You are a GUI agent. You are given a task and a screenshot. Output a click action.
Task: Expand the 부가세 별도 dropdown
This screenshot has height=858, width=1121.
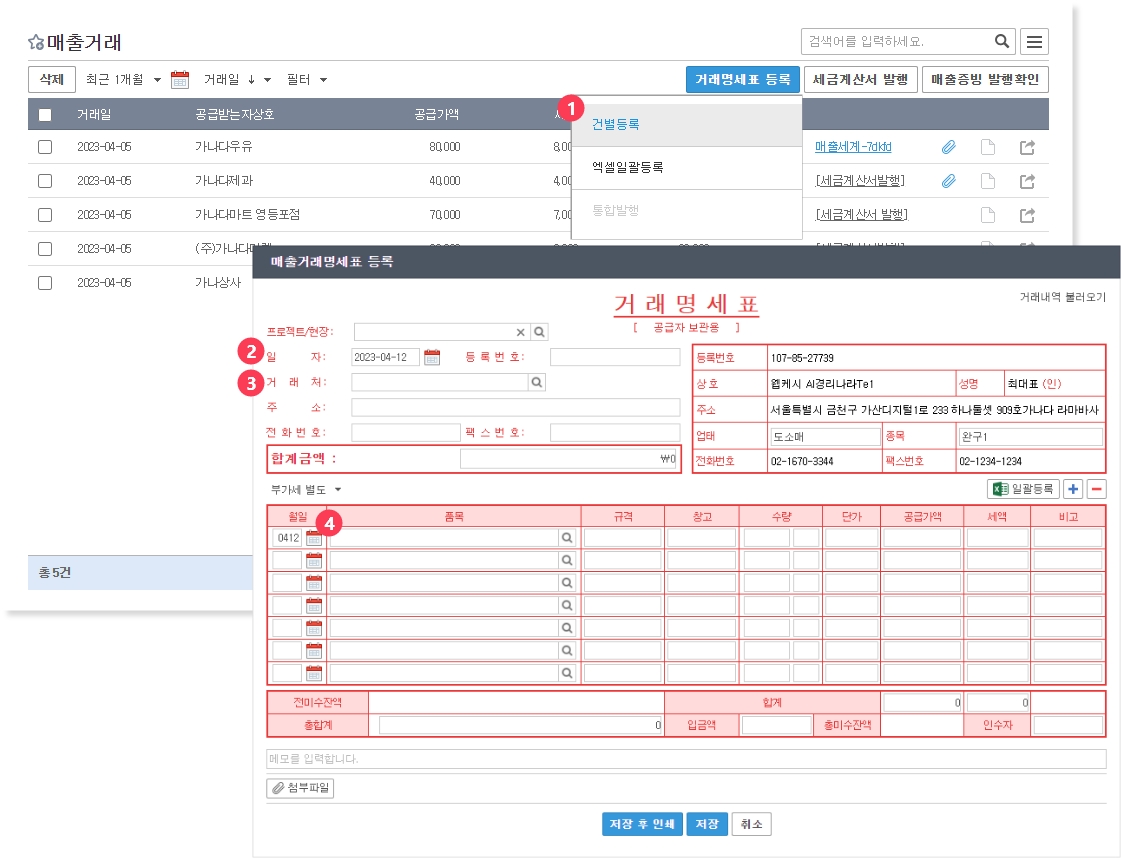pos(306,490)
